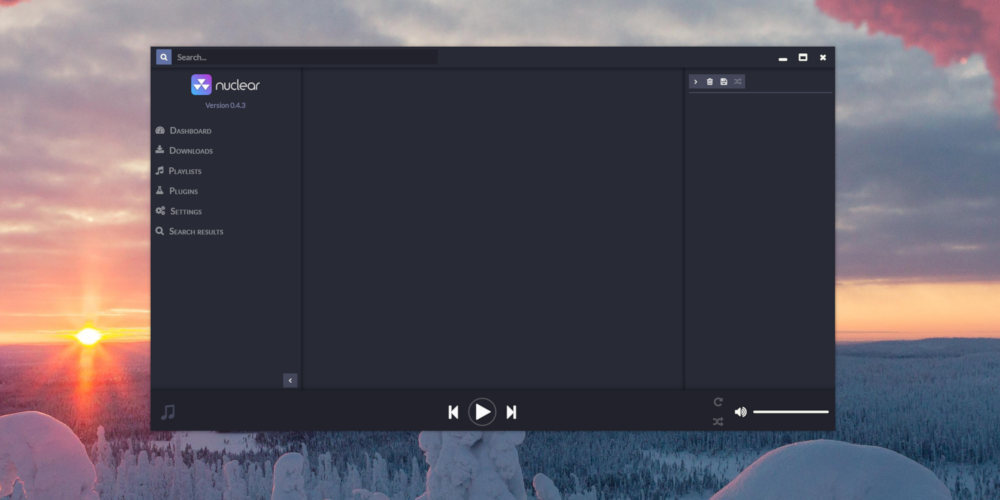Screen dimensions: 1000x500
Task: Collapse the left sidebar with the chevron
Action: (x=290, y=380)
